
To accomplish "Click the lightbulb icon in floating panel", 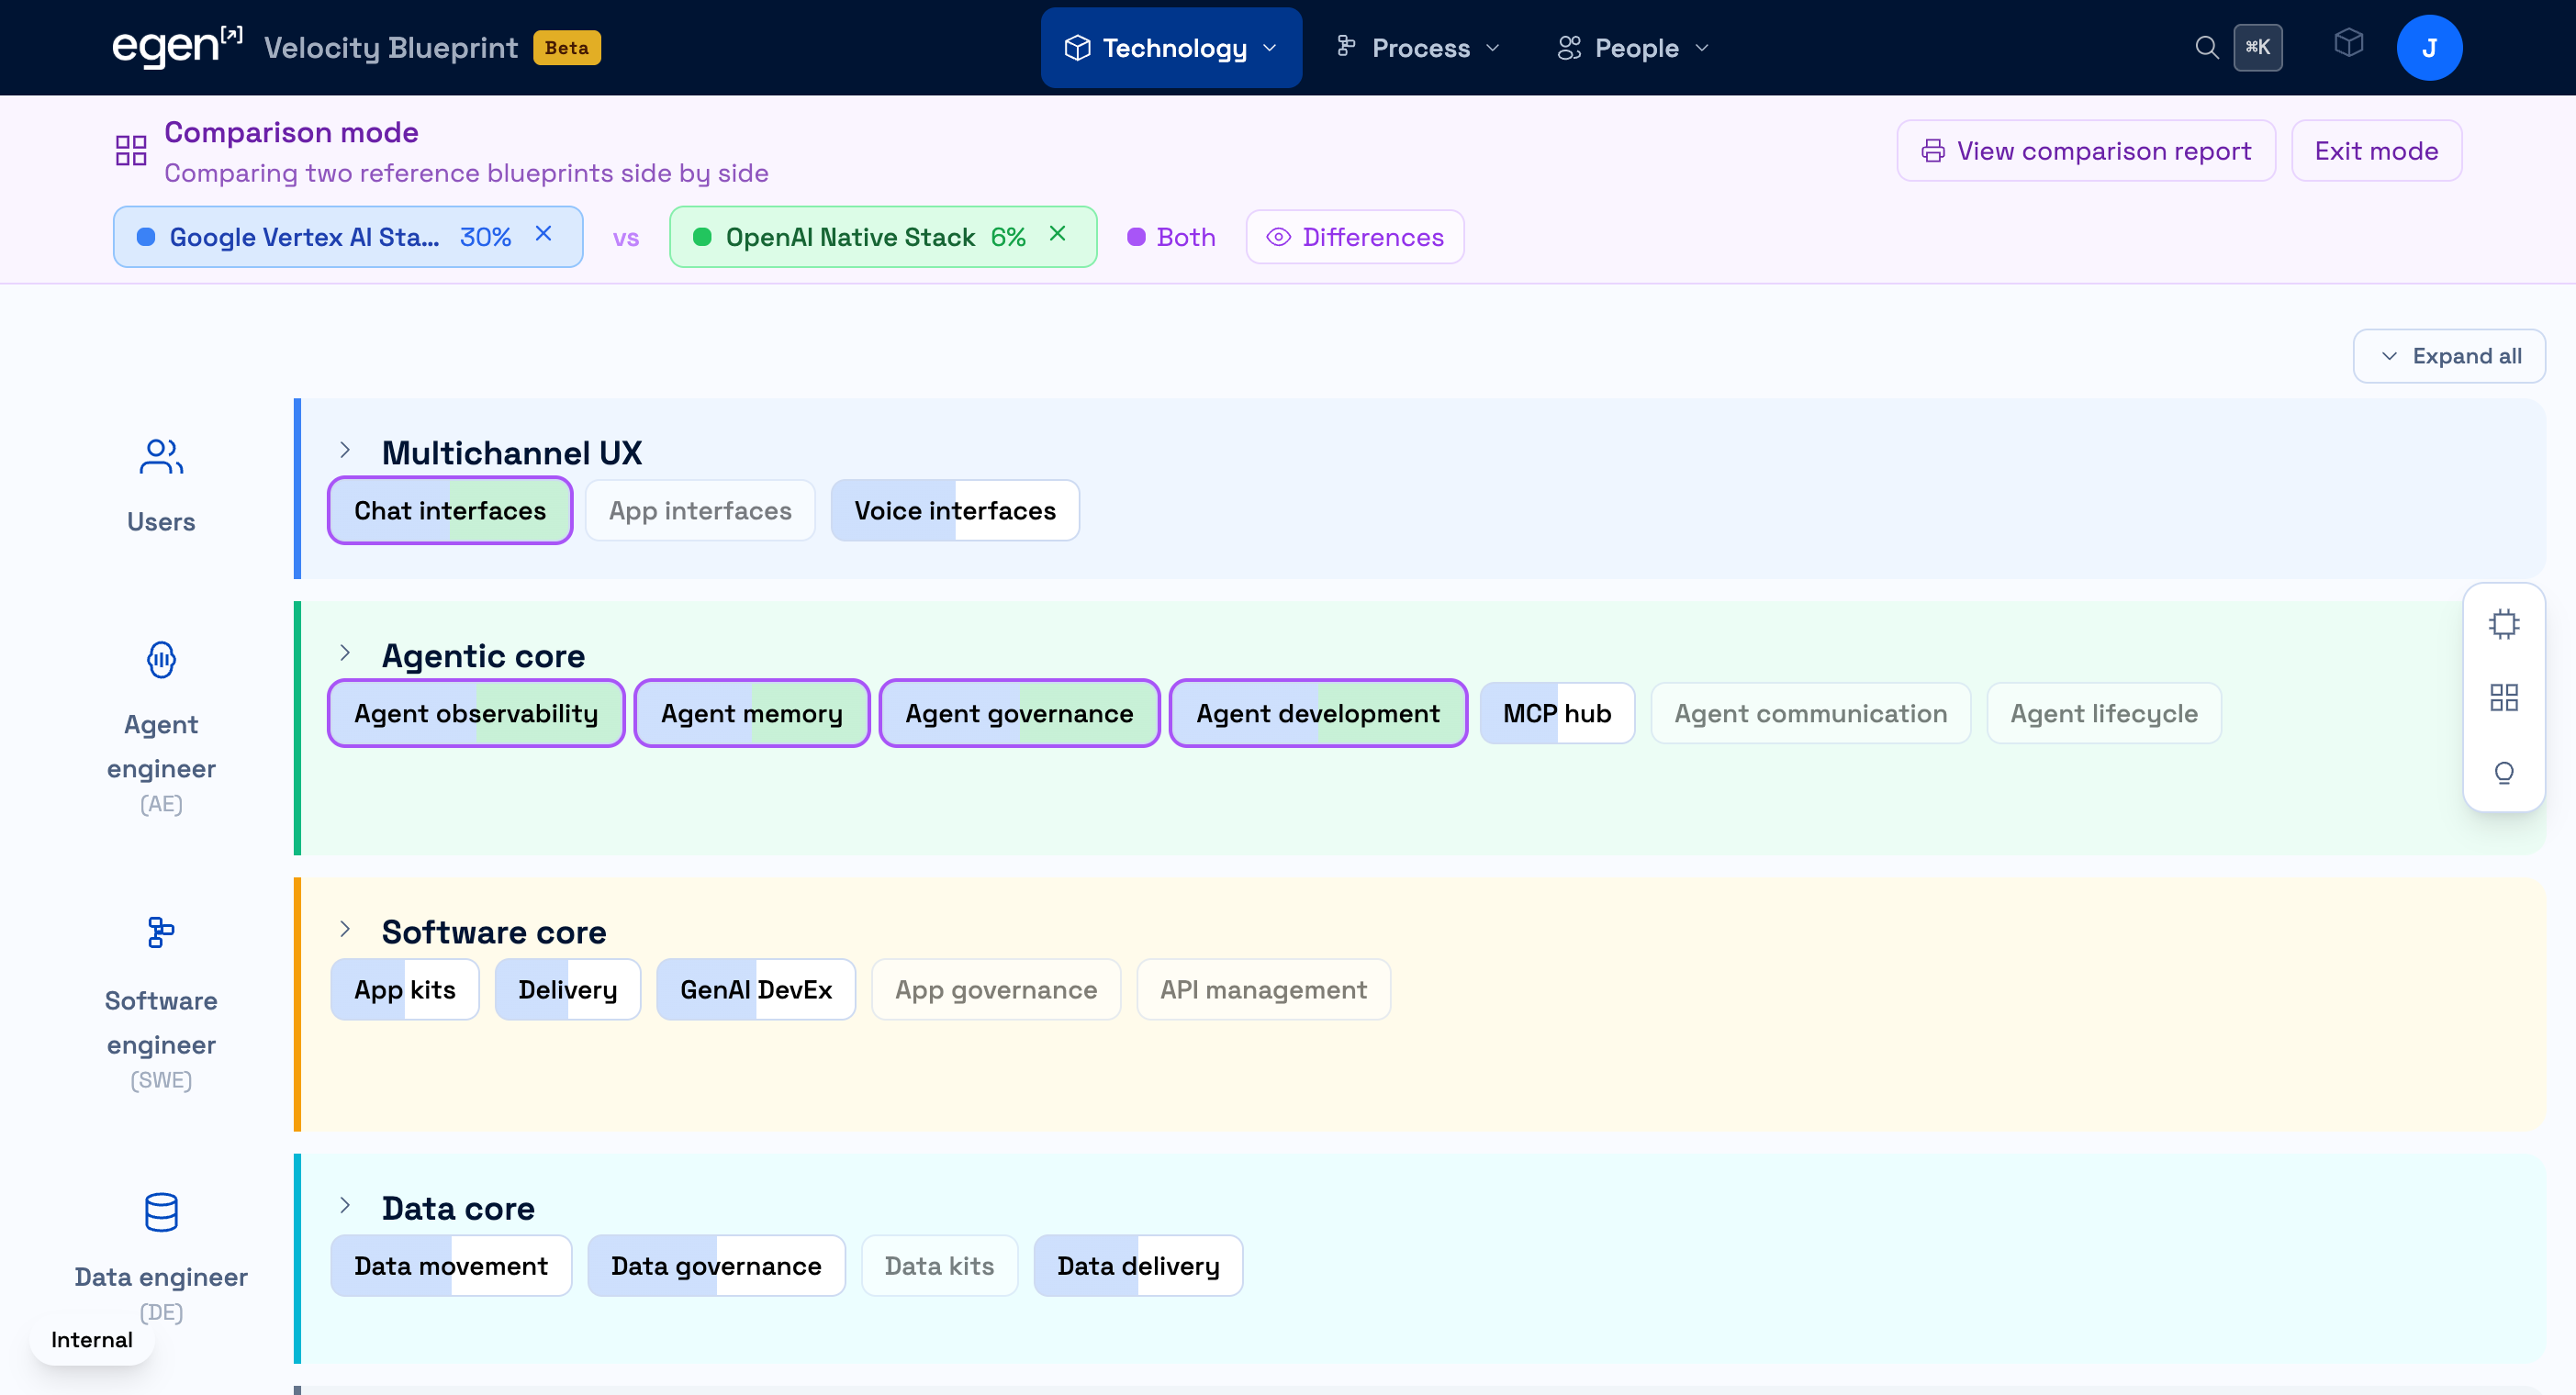I will point(2503,772).
